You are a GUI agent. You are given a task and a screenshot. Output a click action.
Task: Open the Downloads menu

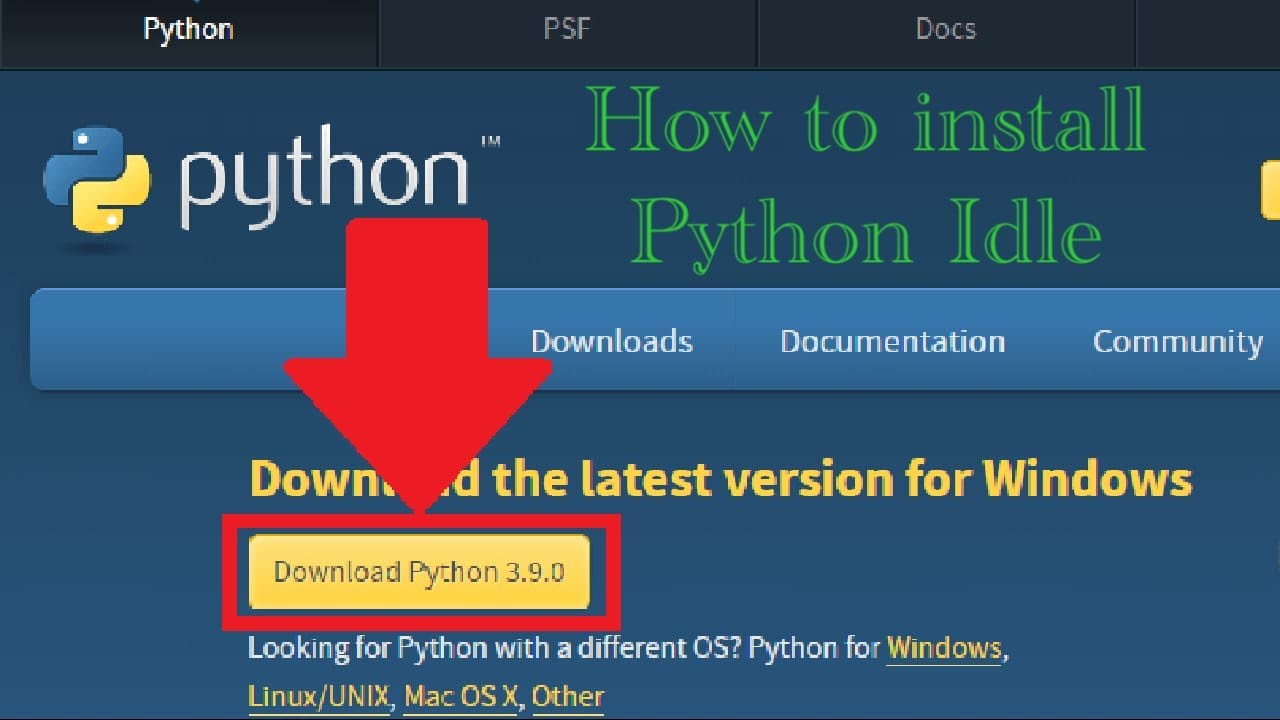click(x=611, y=341)
